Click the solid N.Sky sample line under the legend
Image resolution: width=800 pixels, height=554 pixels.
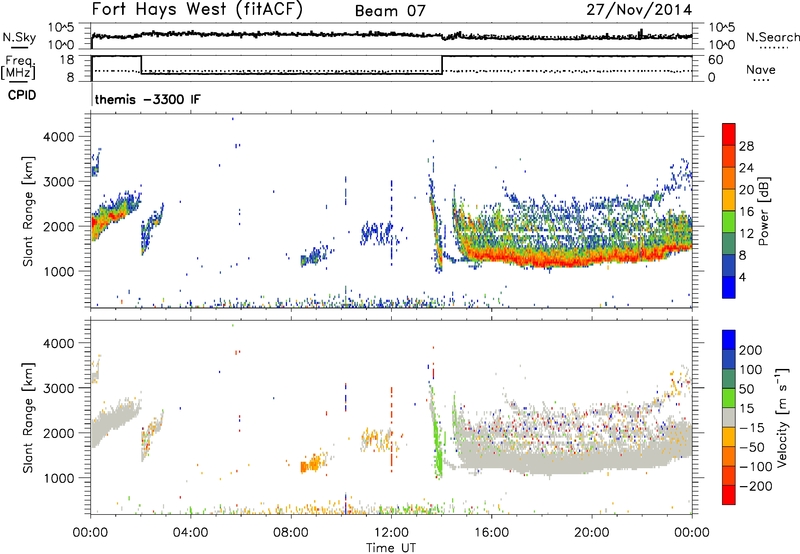click(x=19, y=47)
